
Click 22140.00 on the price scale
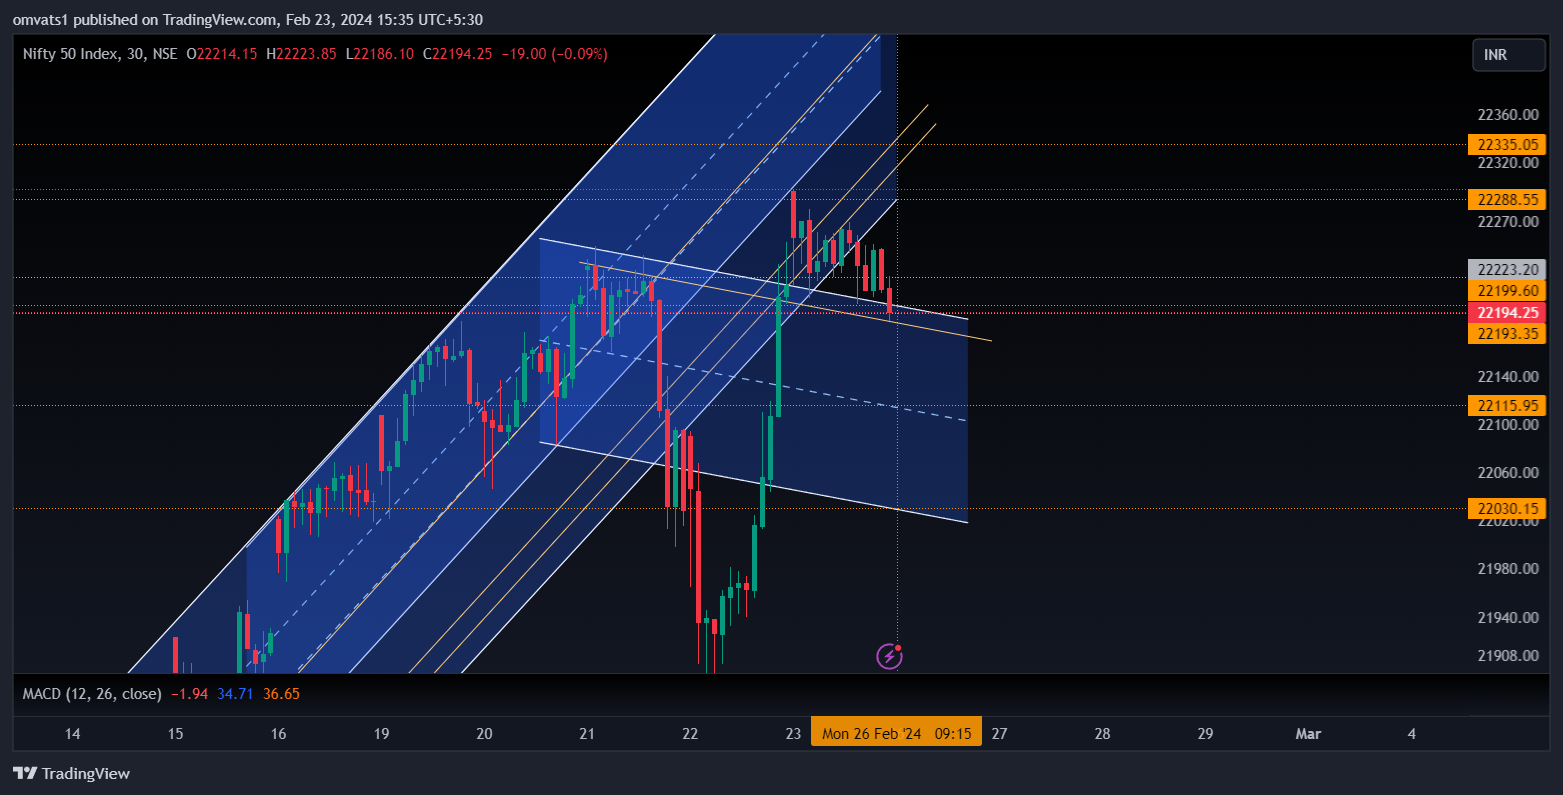(1508, 377)
